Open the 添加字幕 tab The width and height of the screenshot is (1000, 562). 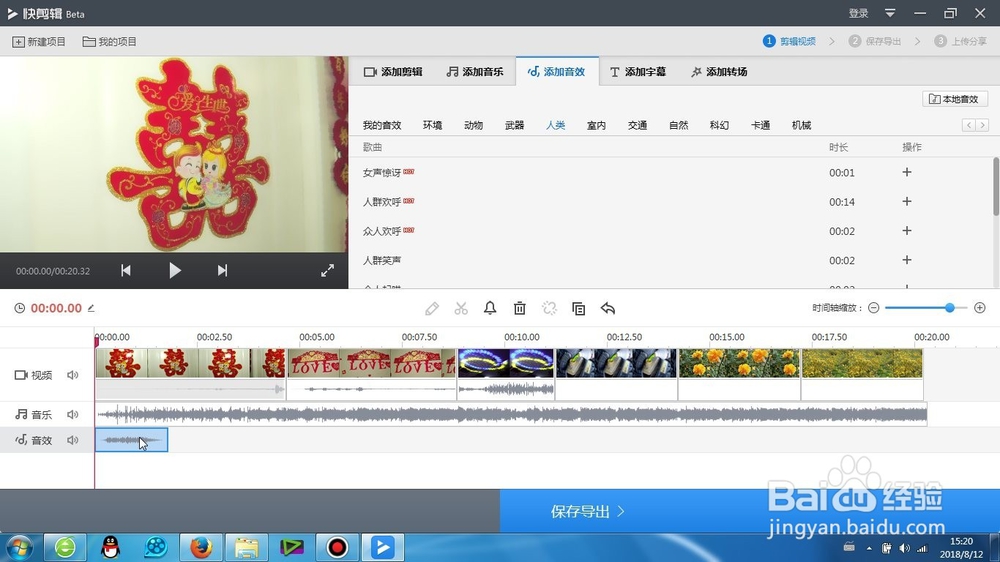click(x=638, y=71)
